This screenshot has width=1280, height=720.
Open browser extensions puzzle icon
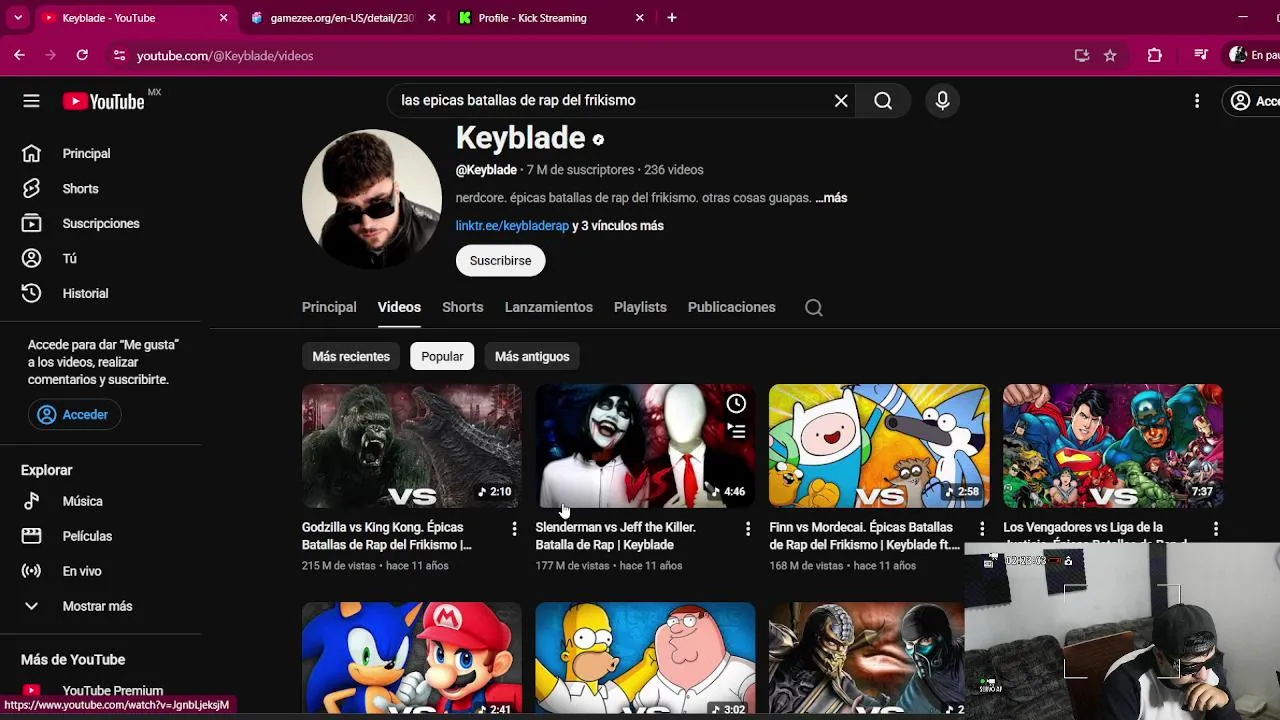tap(1155, 56)
